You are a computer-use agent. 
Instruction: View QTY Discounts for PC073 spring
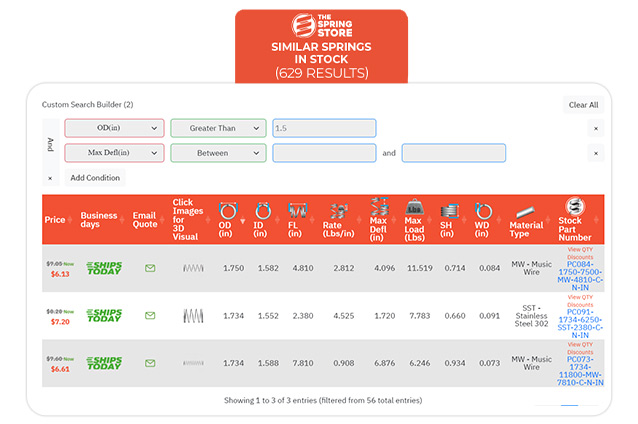[580, 348]
